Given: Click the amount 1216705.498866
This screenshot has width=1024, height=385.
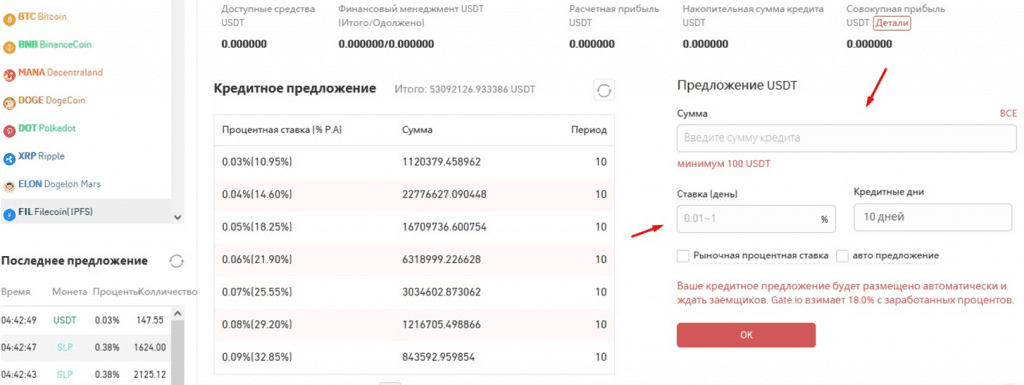Looking at the screenshot, I should [x=441, y=324].
